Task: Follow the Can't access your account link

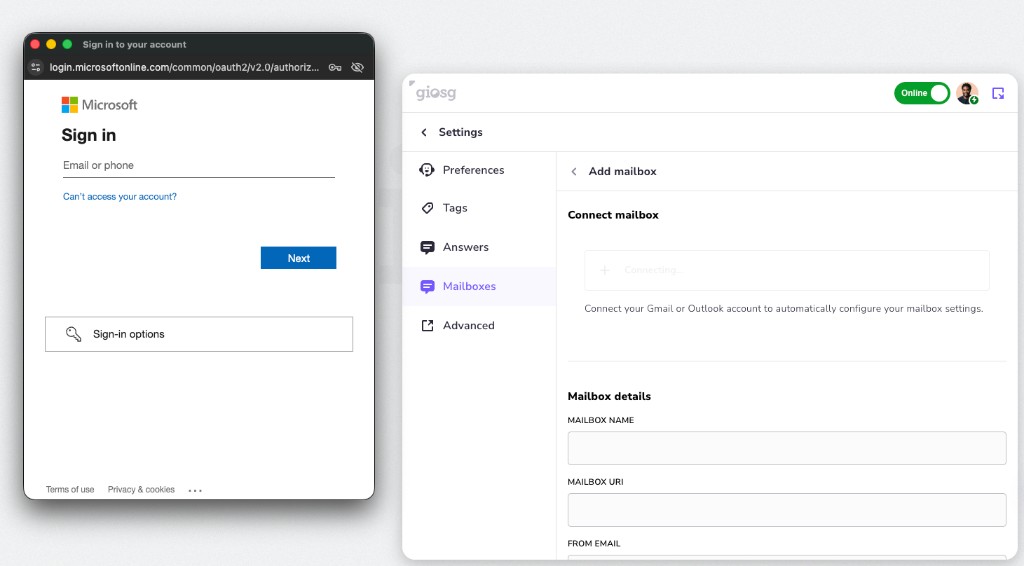Action: 120,197
